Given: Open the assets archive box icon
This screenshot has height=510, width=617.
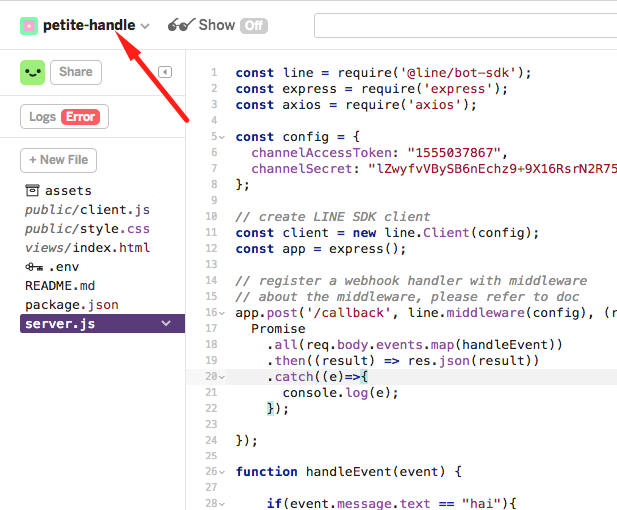Looking at the screenshot, I should click(x=32, y=190).
